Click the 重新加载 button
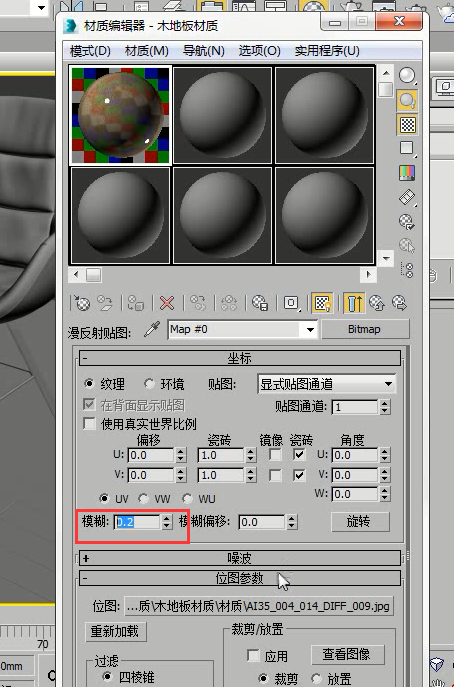The image size is (454, 687). [x=115, y=632]
